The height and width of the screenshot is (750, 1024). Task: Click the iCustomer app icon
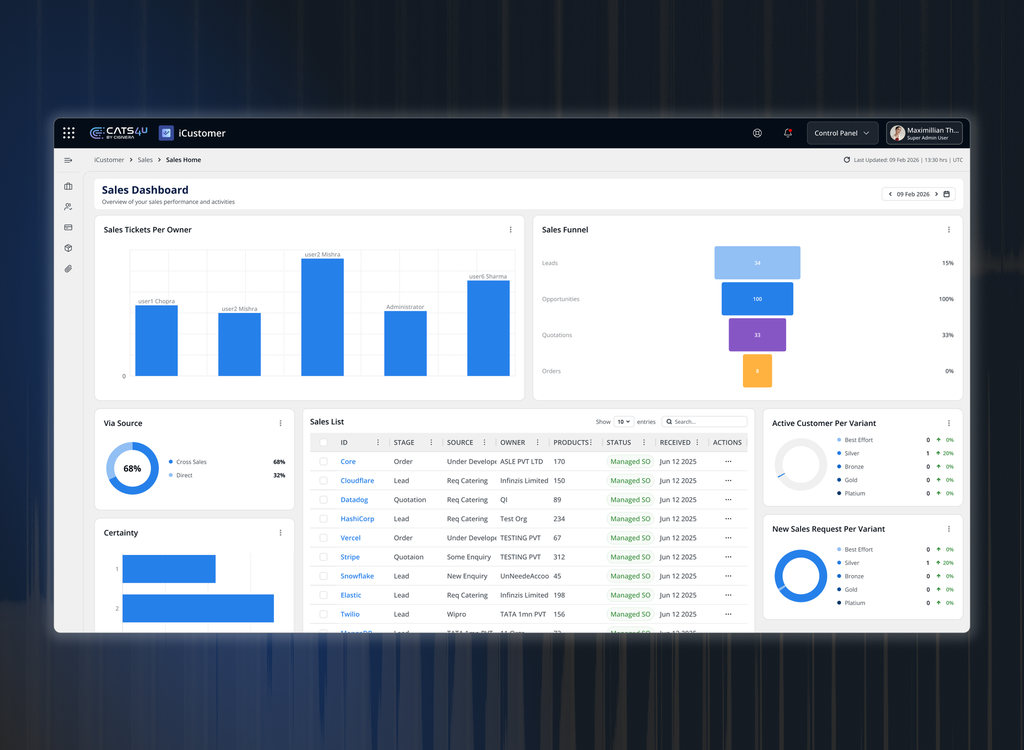pyautogui.click(x=166, y=133)
